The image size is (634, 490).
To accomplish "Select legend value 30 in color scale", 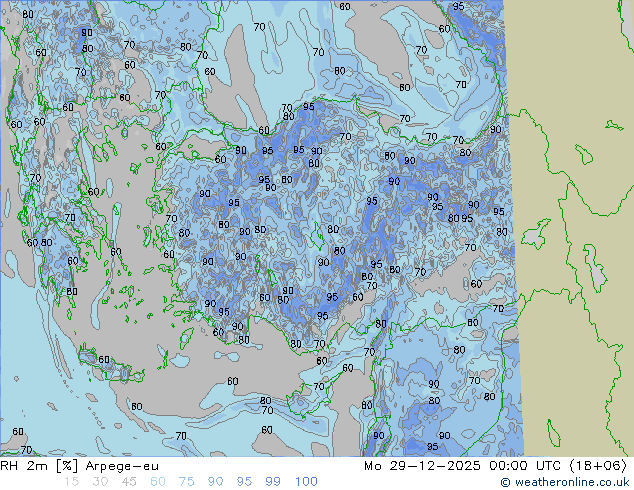I will (x=100, y=482).
